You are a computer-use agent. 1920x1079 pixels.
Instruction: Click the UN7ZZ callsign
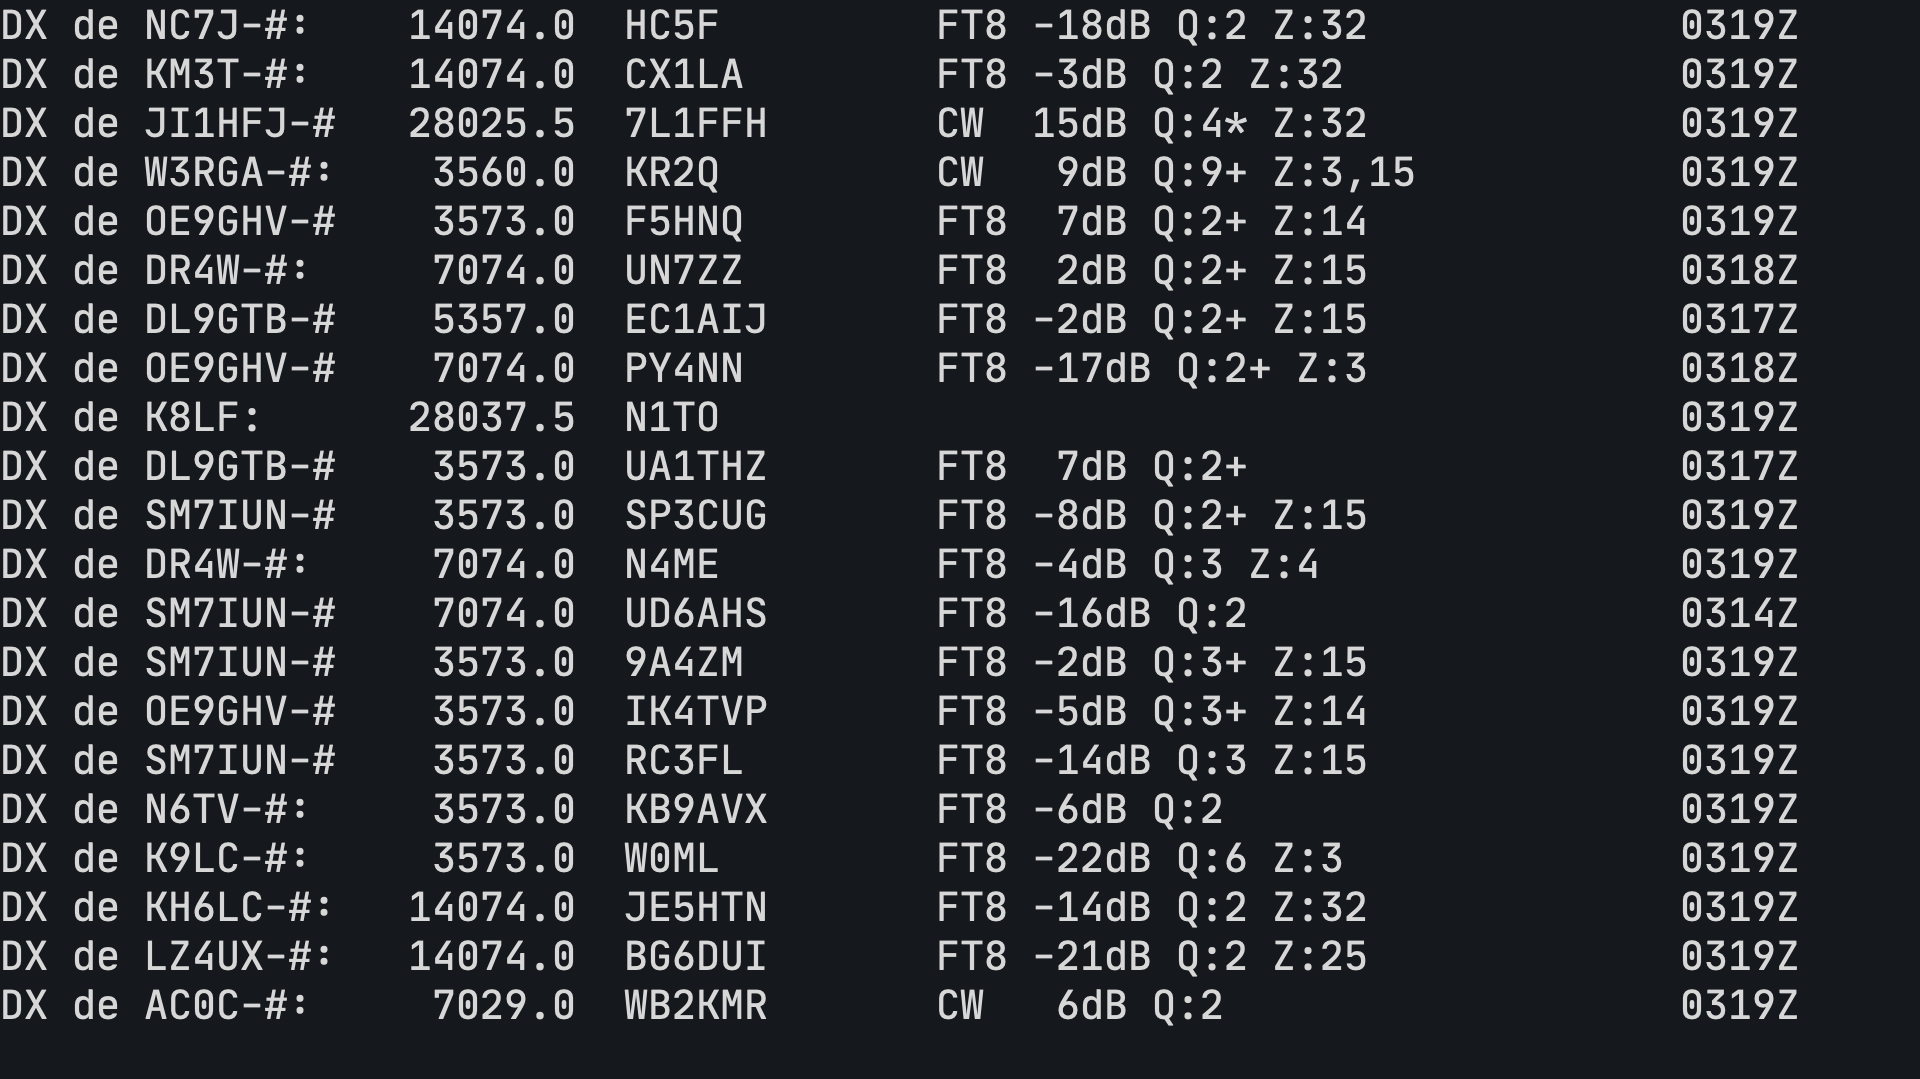point(683,271)
